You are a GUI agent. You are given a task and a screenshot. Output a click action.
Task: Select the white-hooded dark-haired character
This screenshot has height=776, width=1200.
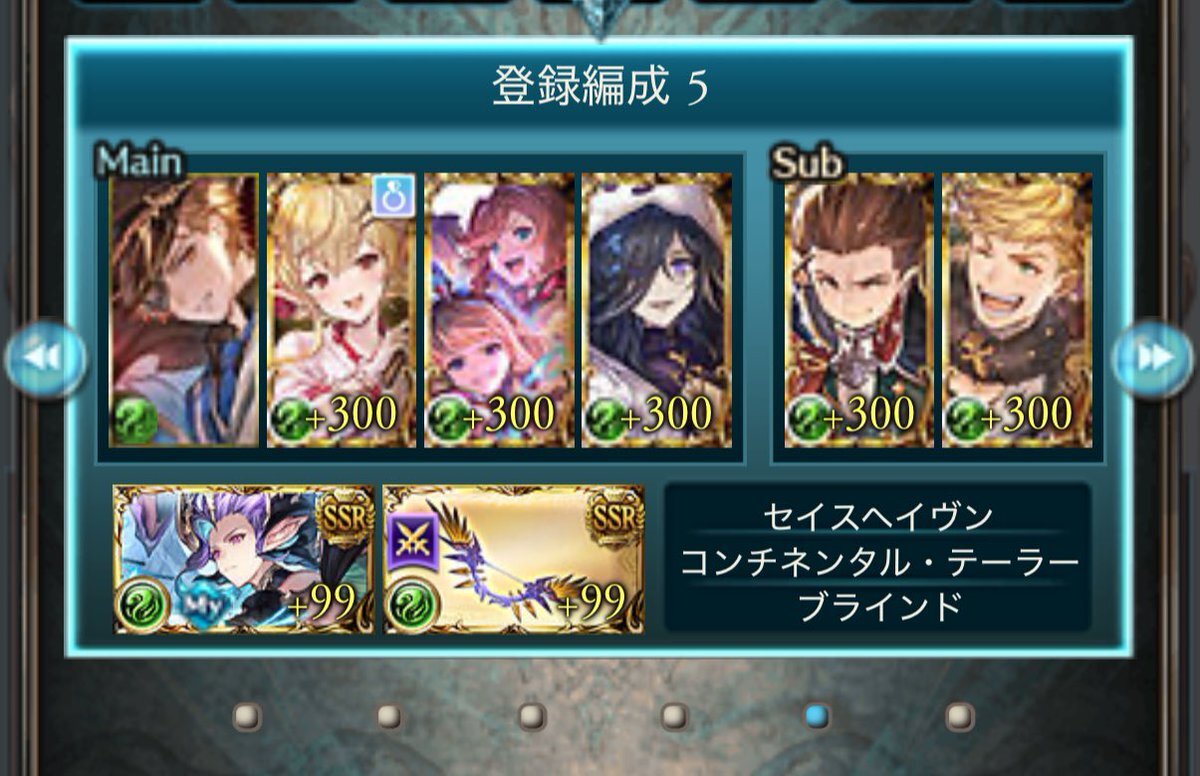[x=657, y=310]
